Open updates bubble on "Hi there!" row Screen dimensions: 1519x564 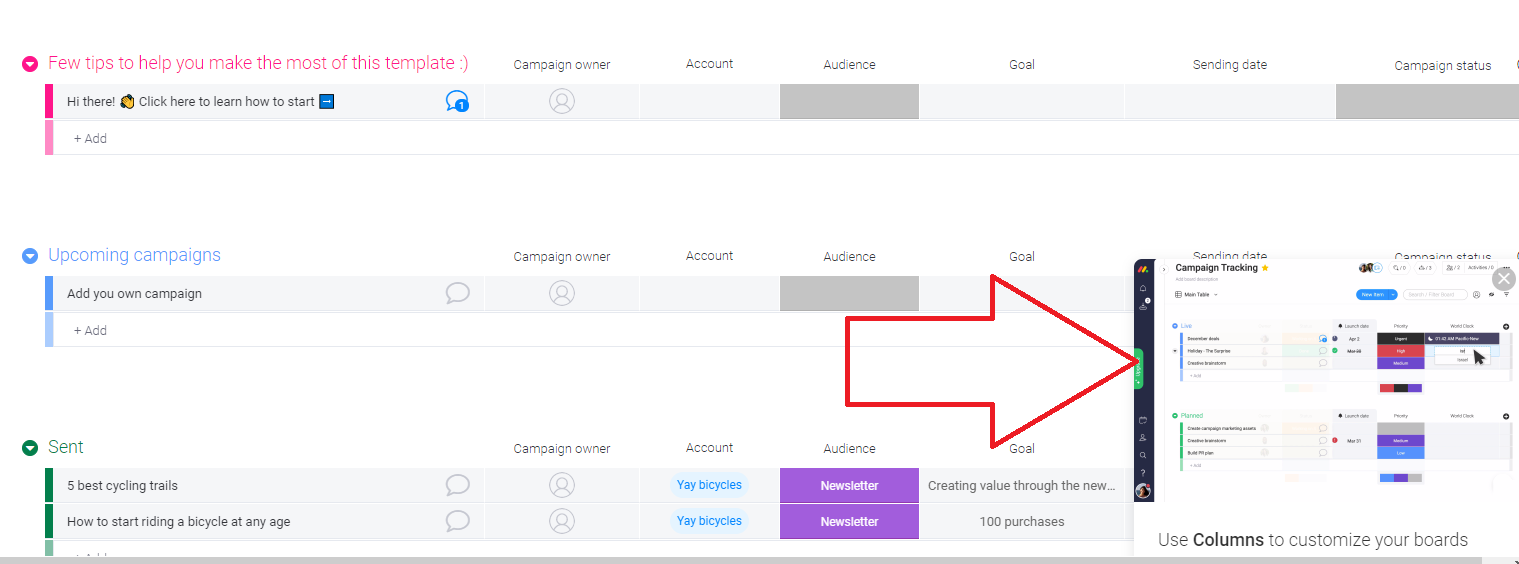(x=457, y=102)
